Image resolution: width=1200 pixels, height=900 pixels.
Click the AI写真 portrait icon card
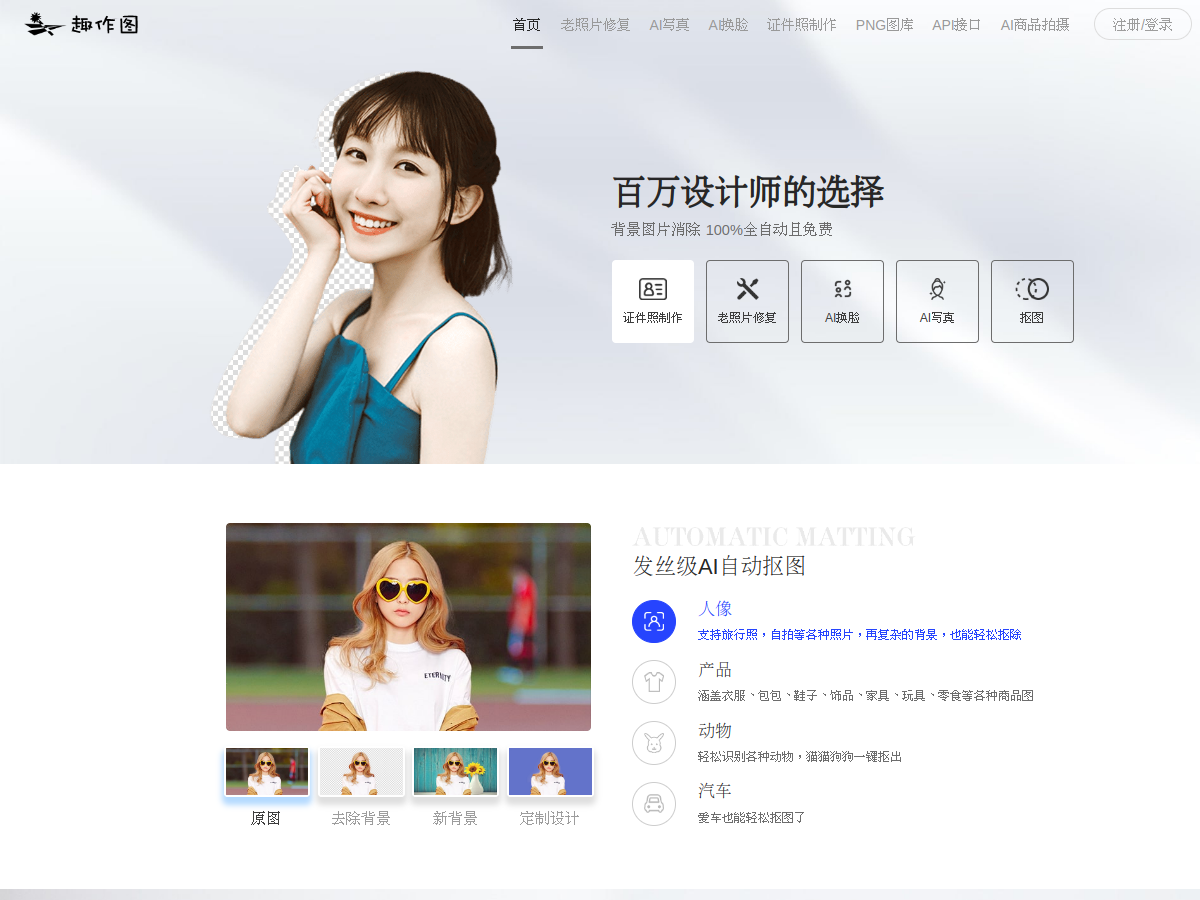[x=937, y=301]
